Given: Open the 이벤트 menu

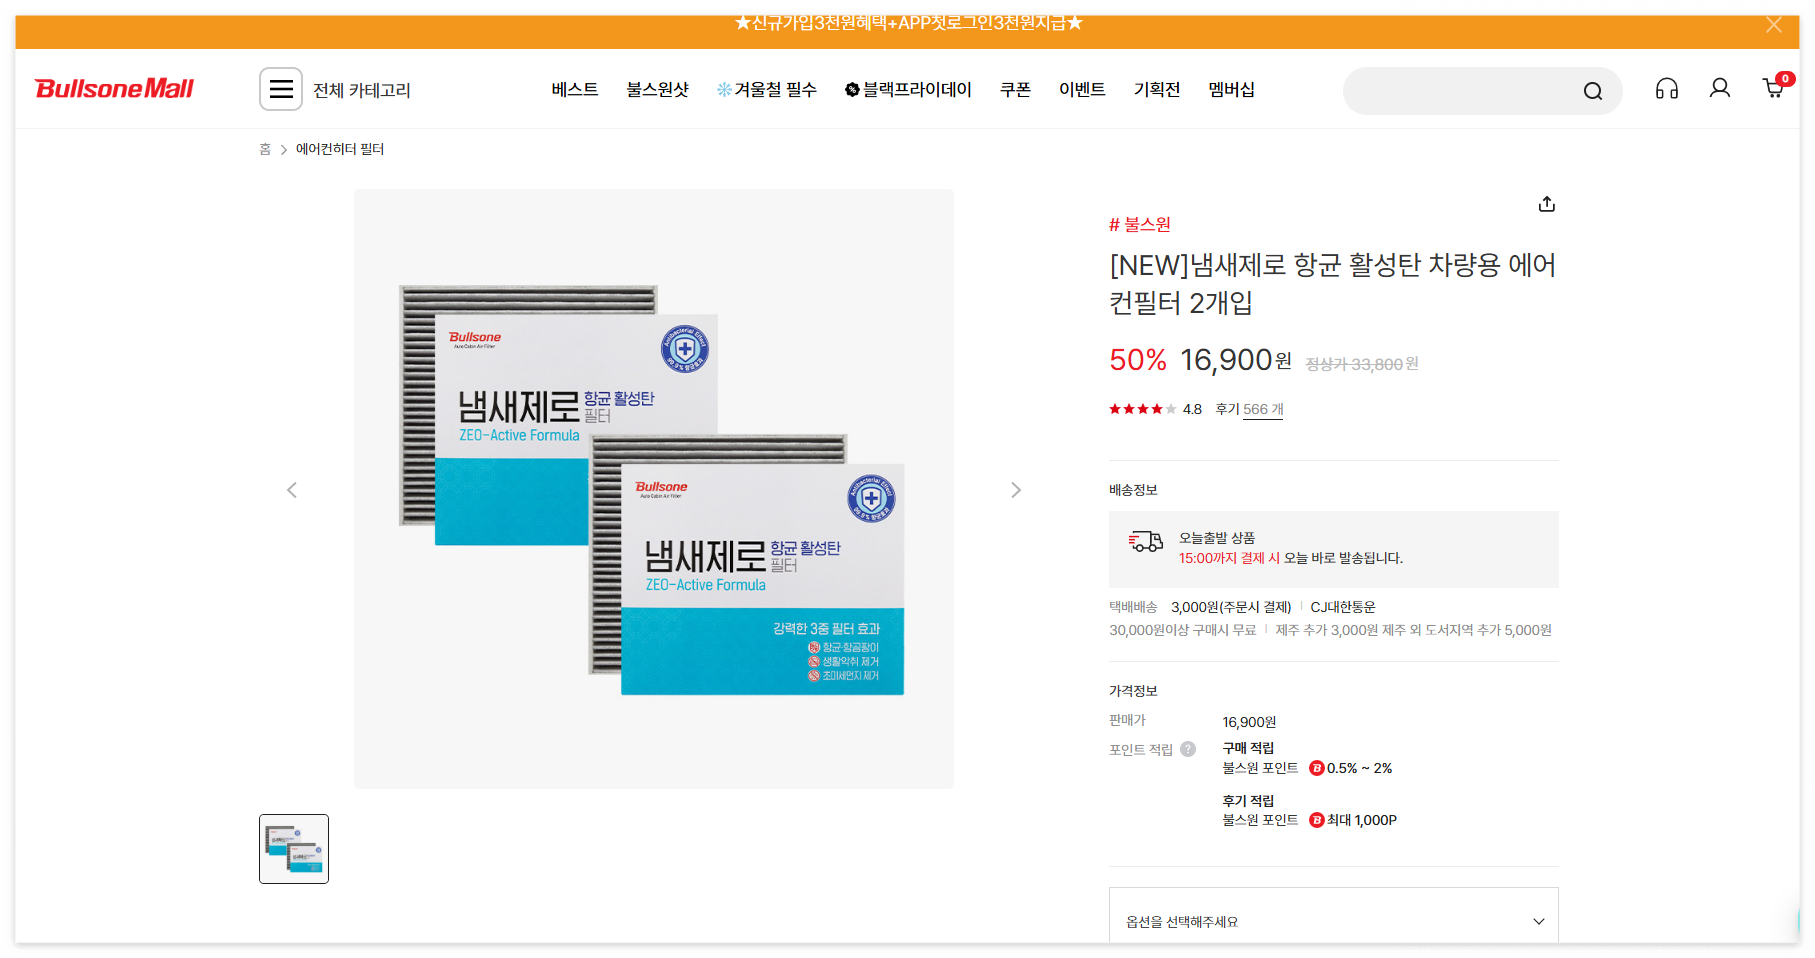Looking at the screenshot, I should pyautogui.click(x=1082, y=90).
